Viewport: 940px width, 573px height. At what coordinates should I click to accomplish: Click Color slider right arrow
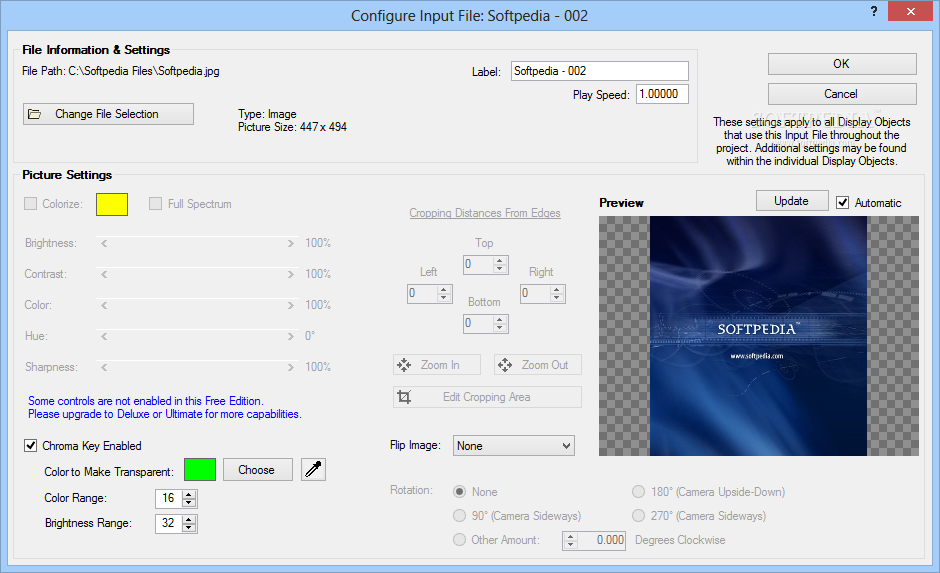pyautogui.click(x=291, y=305)
